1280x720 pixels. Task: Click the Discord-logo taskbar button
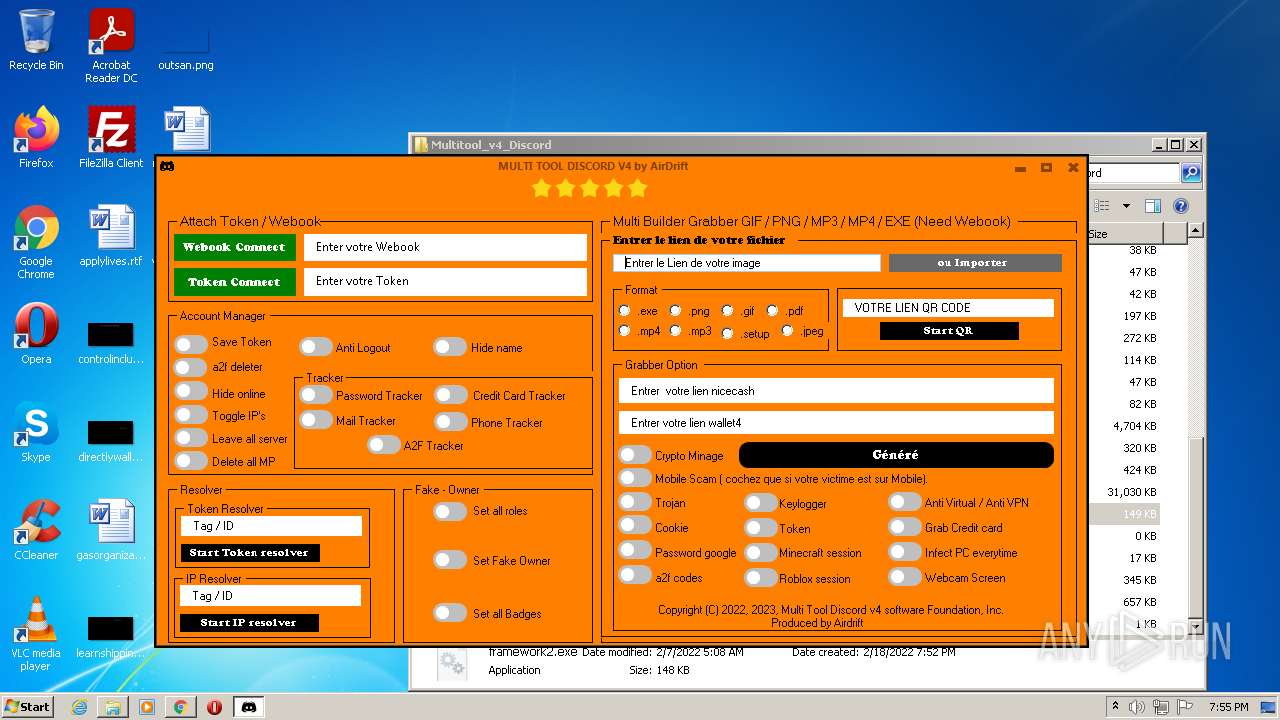[x=249, y=707]
